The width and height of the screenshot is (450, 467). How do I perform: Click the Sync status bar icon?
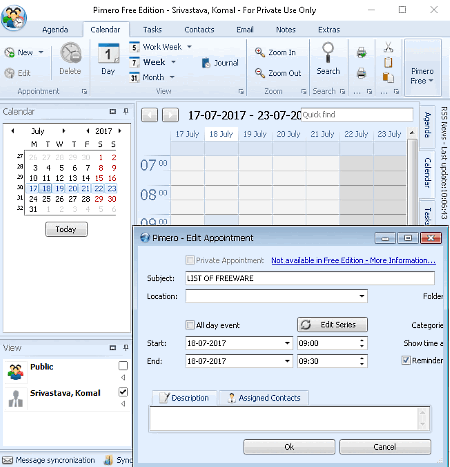pyautogui.click(x=108, y=460)
